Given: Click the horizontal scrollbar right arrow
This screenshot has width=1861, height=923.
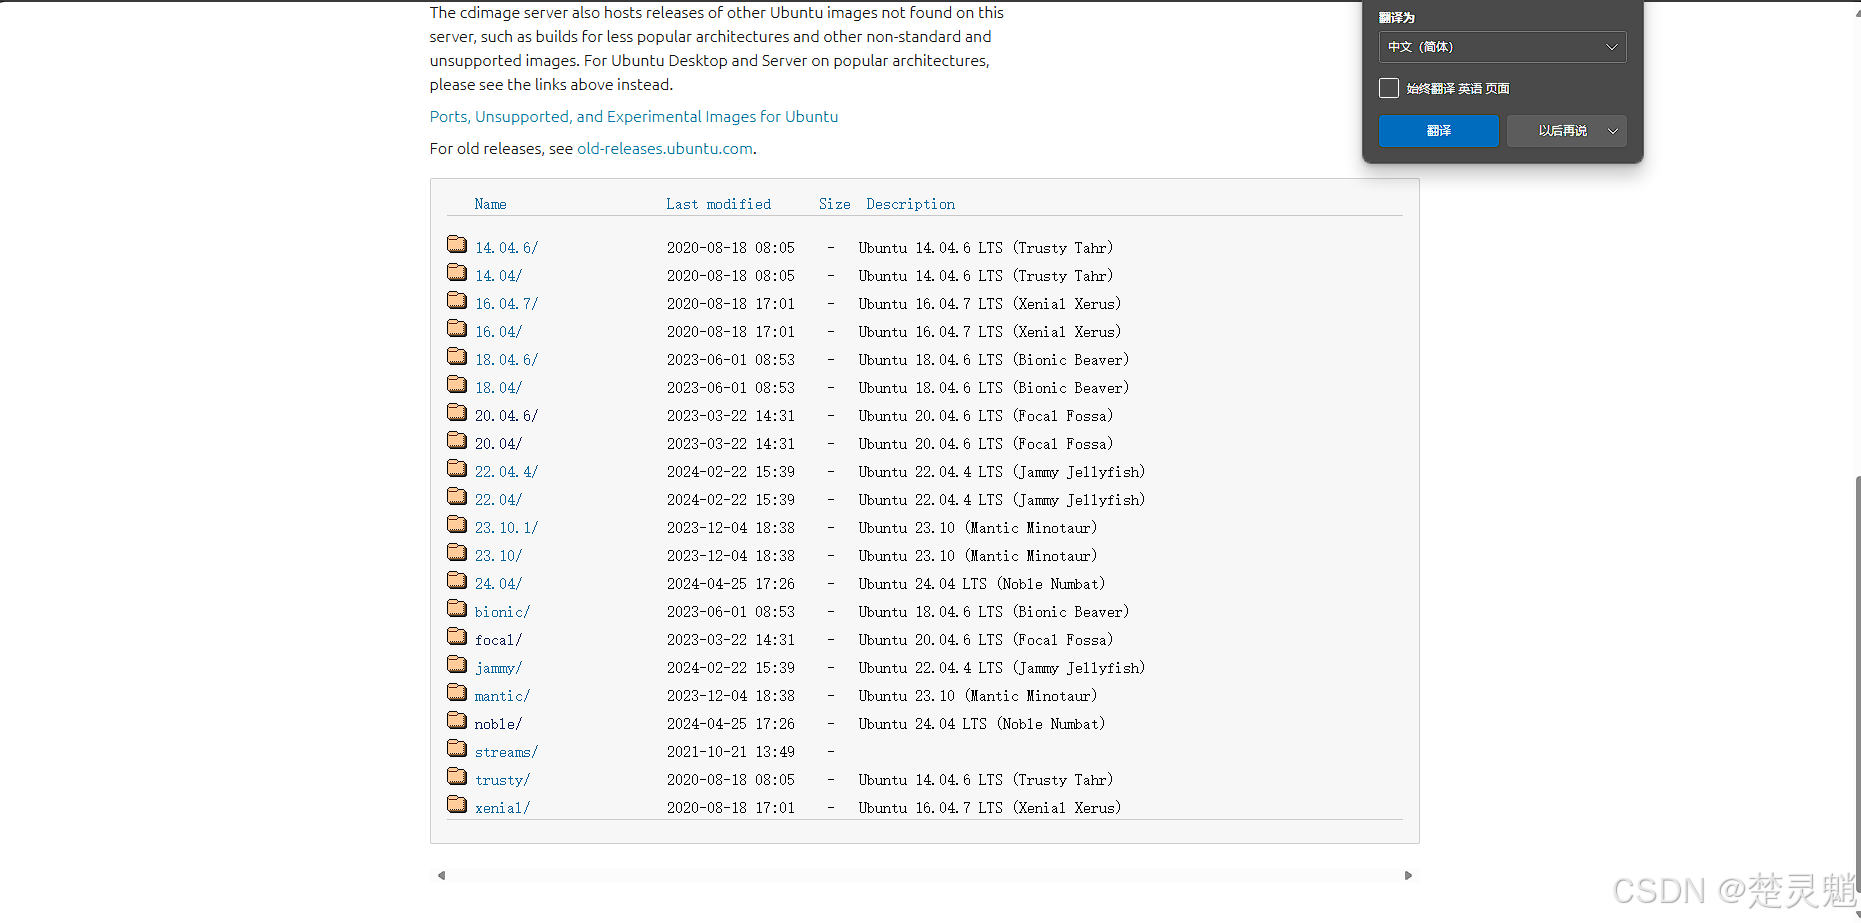Looking at the screenshot, I should click(x=1408, y=875).
